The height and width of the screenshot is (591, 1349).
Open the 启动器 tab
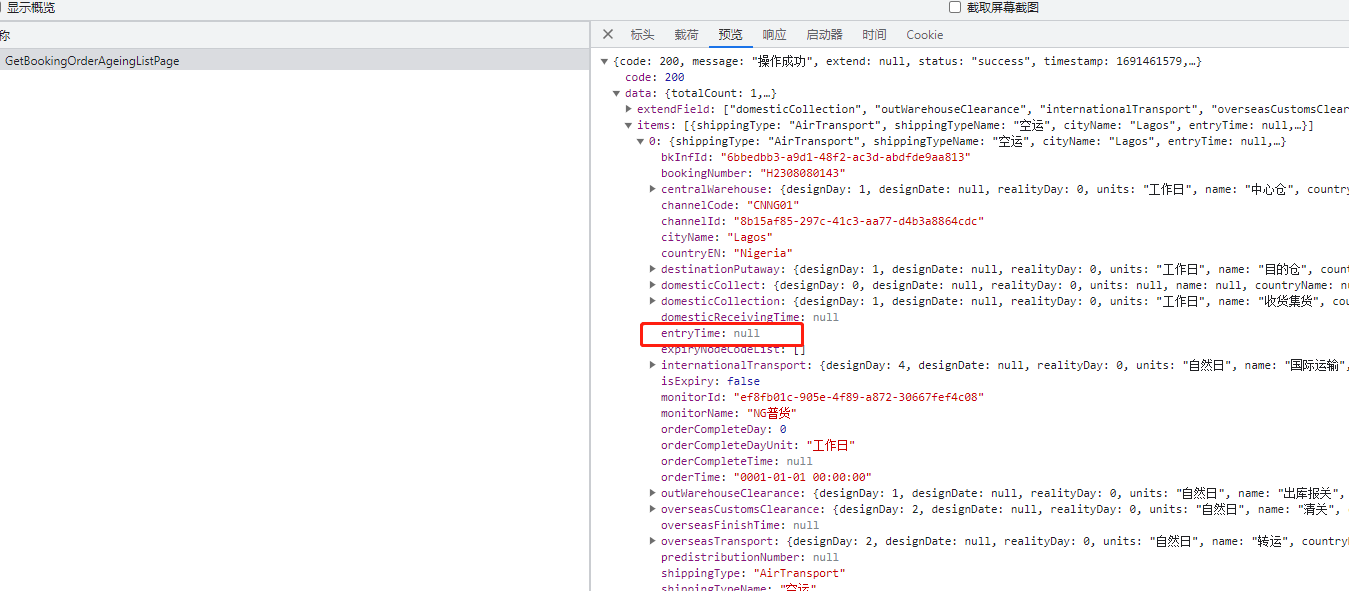(824, 35)
